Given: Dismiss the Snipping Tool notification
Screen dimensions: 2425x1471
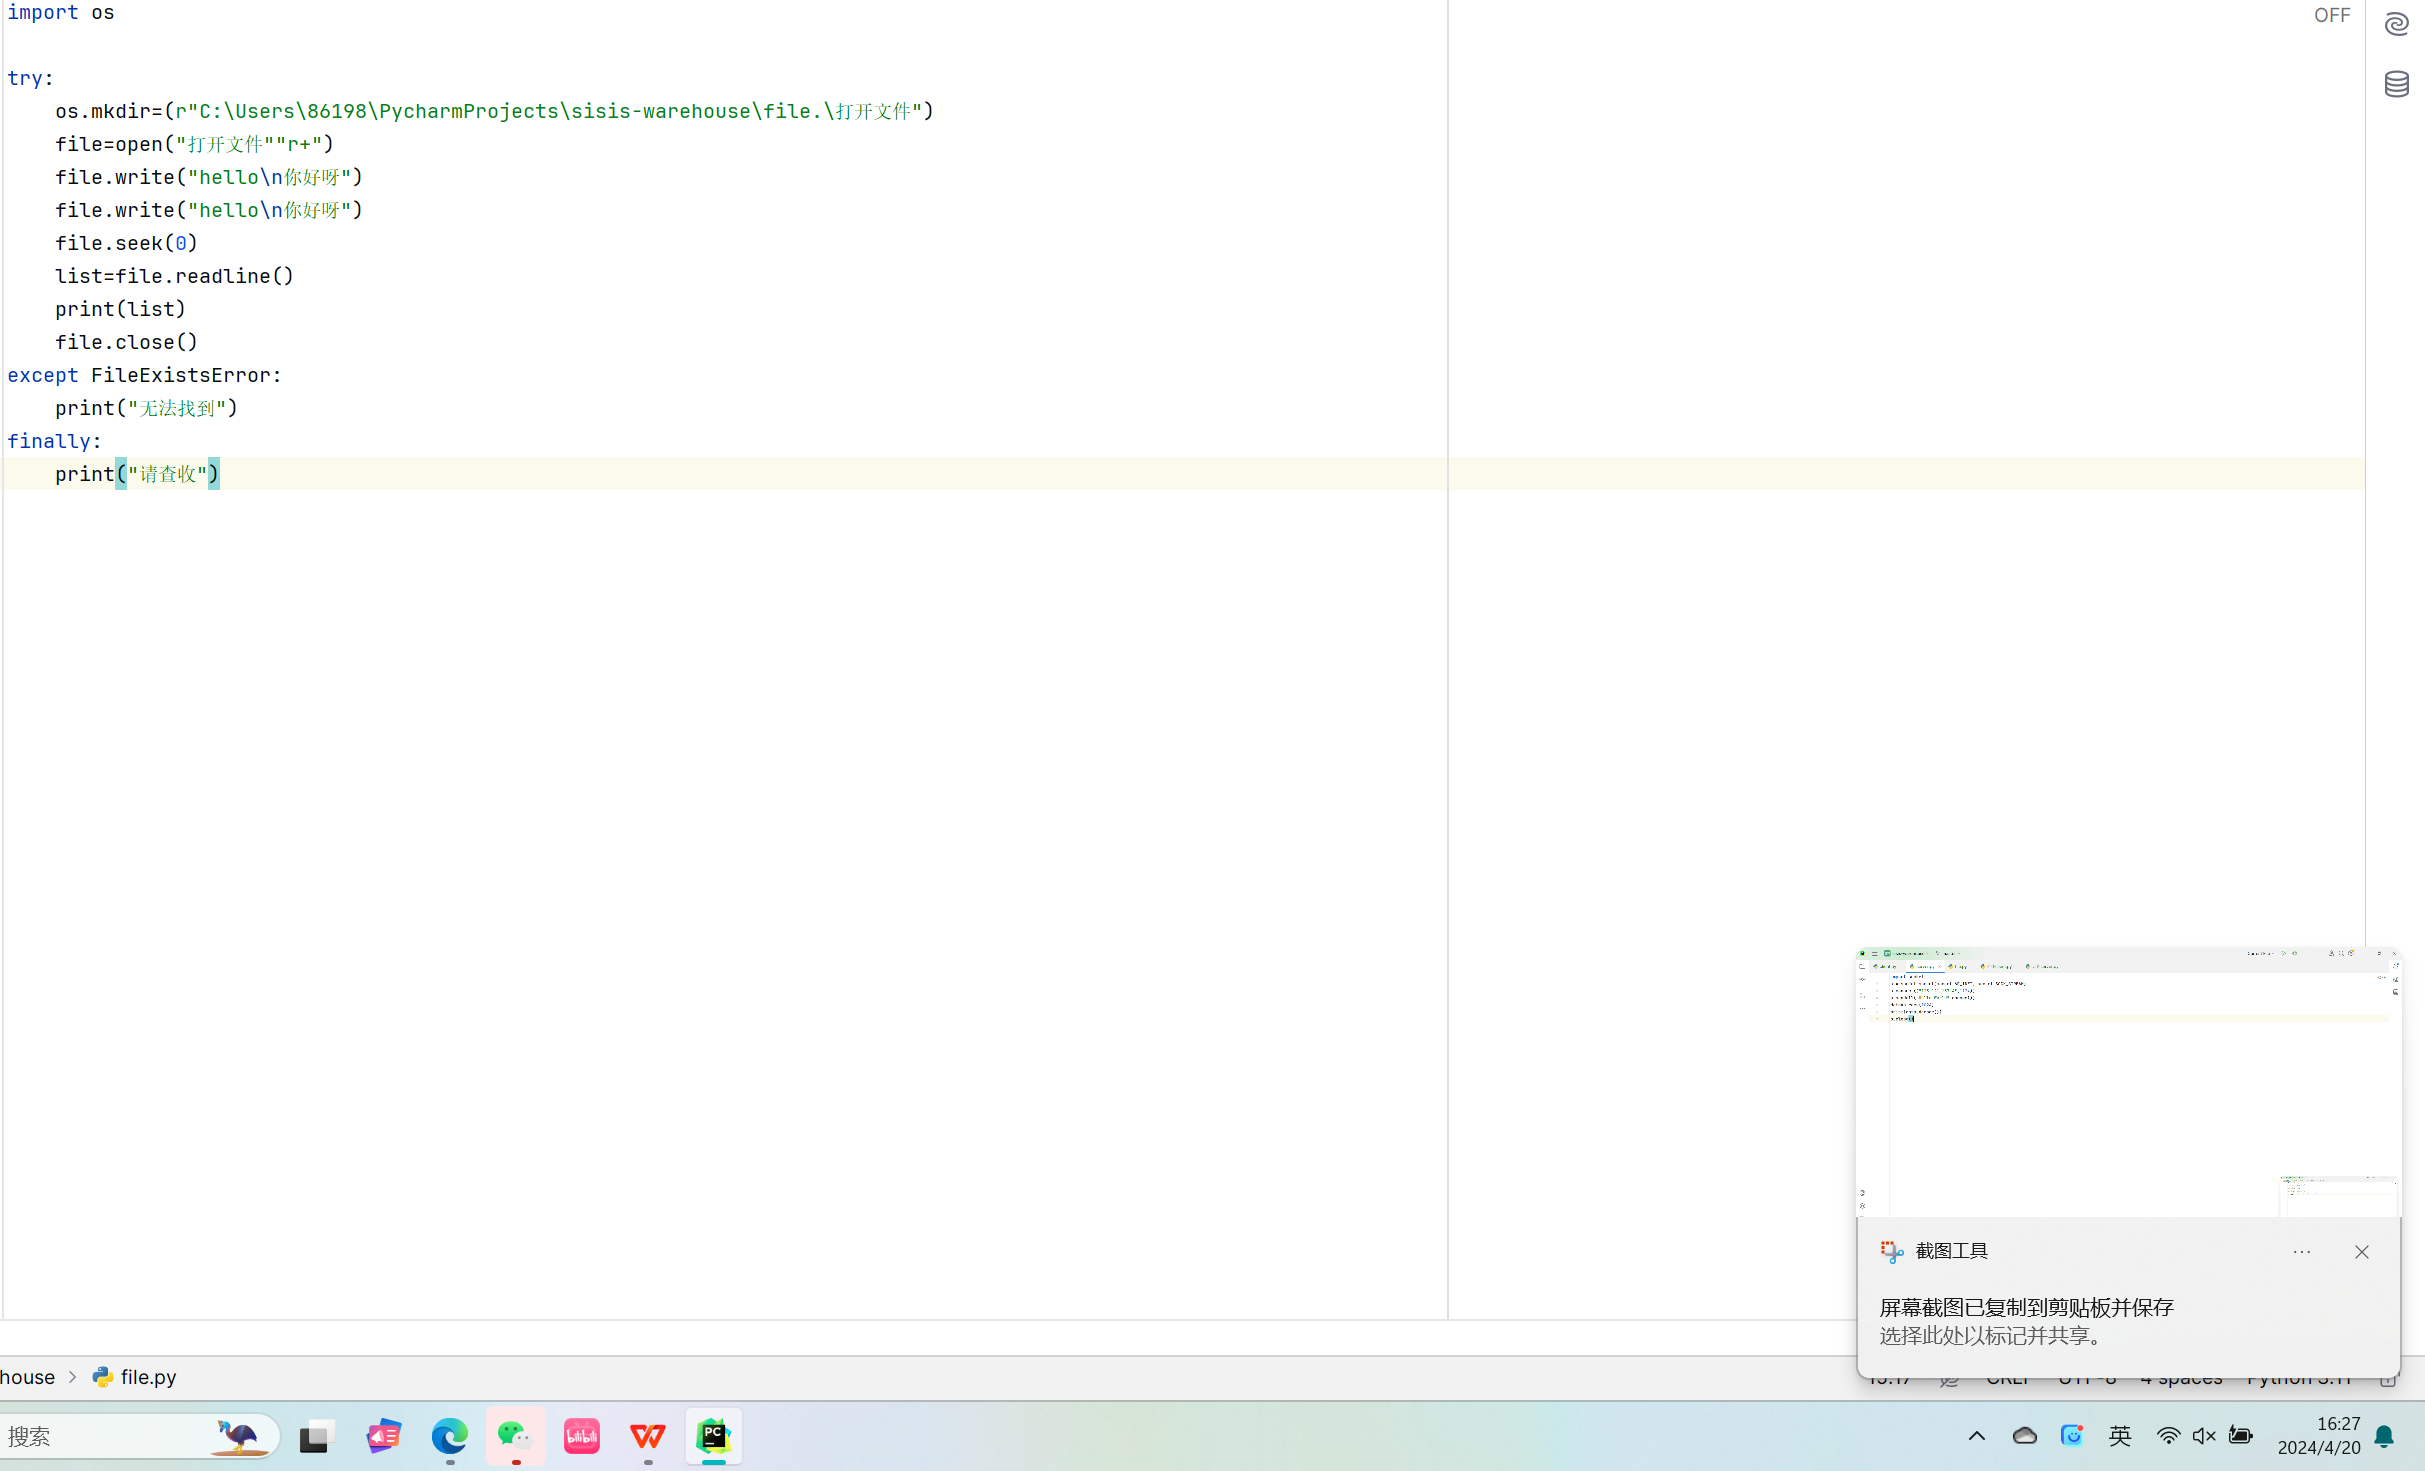Looking at the screenshot, I should (2361, 1252).
